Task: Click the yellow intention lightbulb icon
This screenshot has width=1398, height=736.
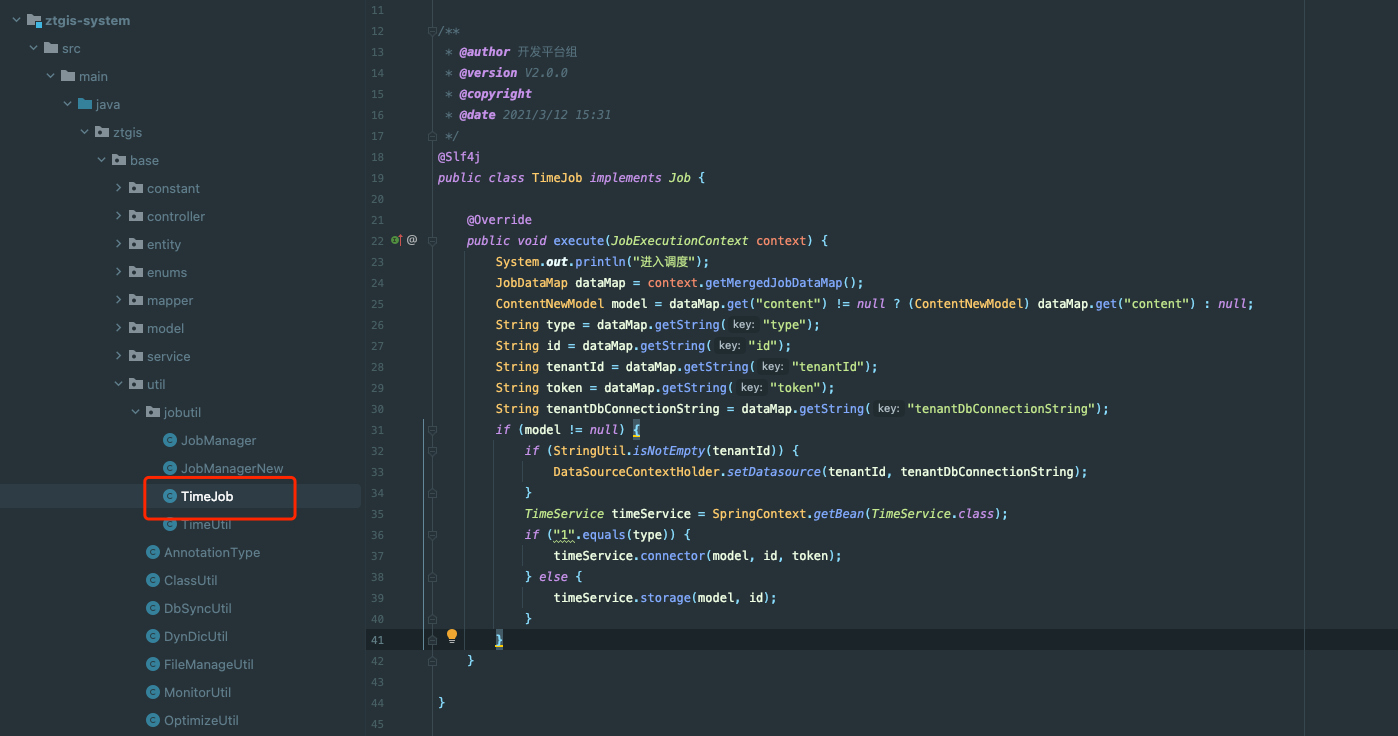Action: 452,636
